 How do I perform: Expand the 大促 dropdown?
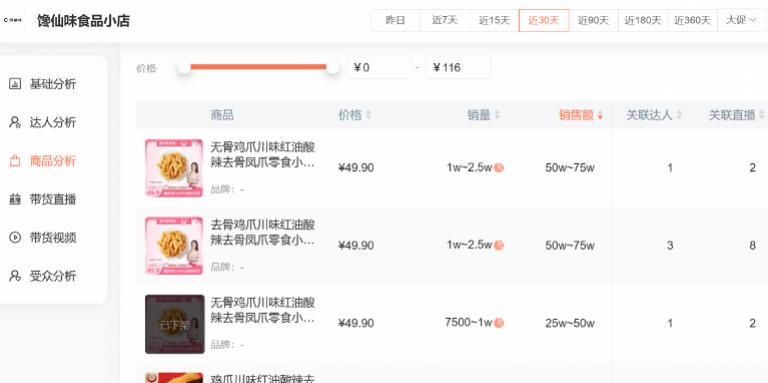741,20
